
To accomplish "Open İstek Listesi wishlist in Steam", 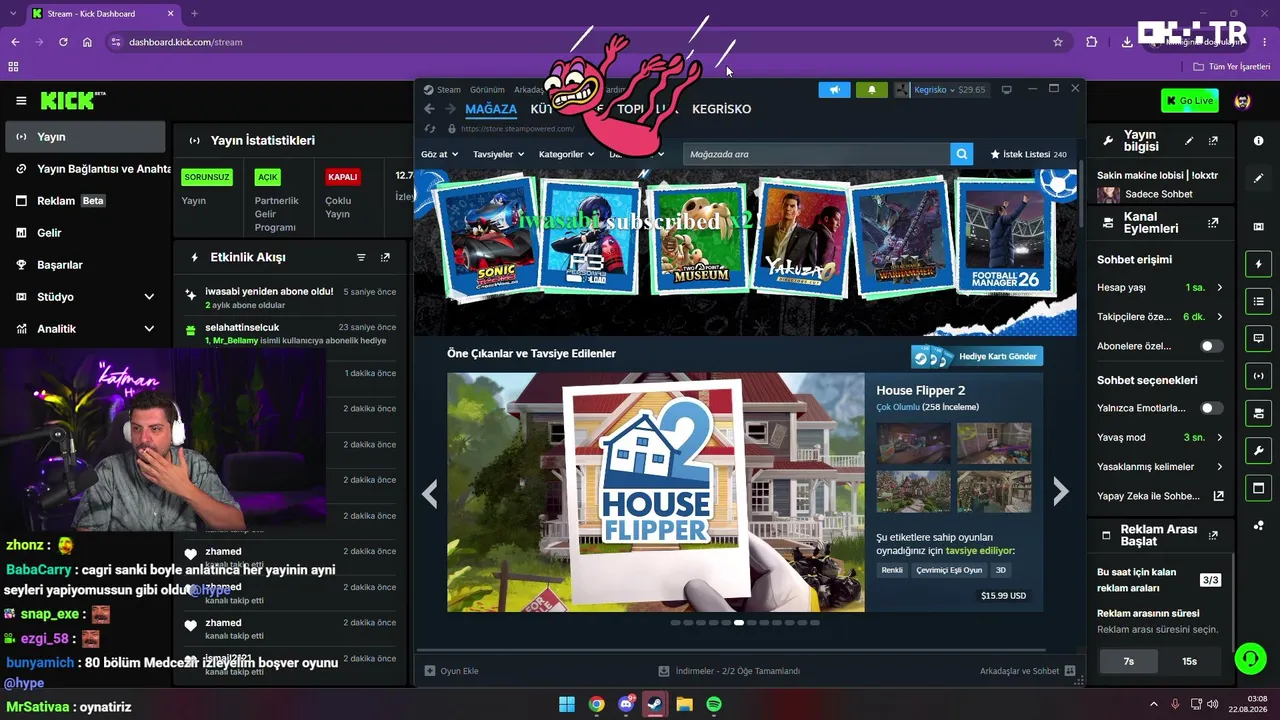I will (1028, 154).
